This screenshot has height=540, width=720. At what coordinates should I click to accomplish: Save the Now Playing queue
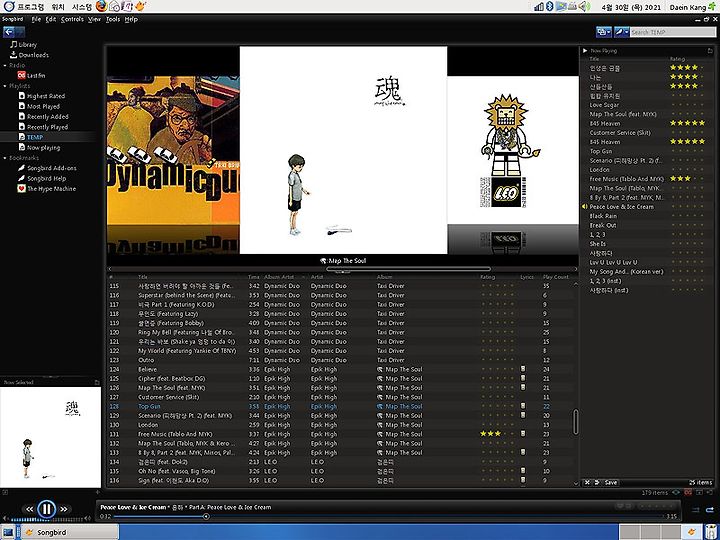coord(610,482)
